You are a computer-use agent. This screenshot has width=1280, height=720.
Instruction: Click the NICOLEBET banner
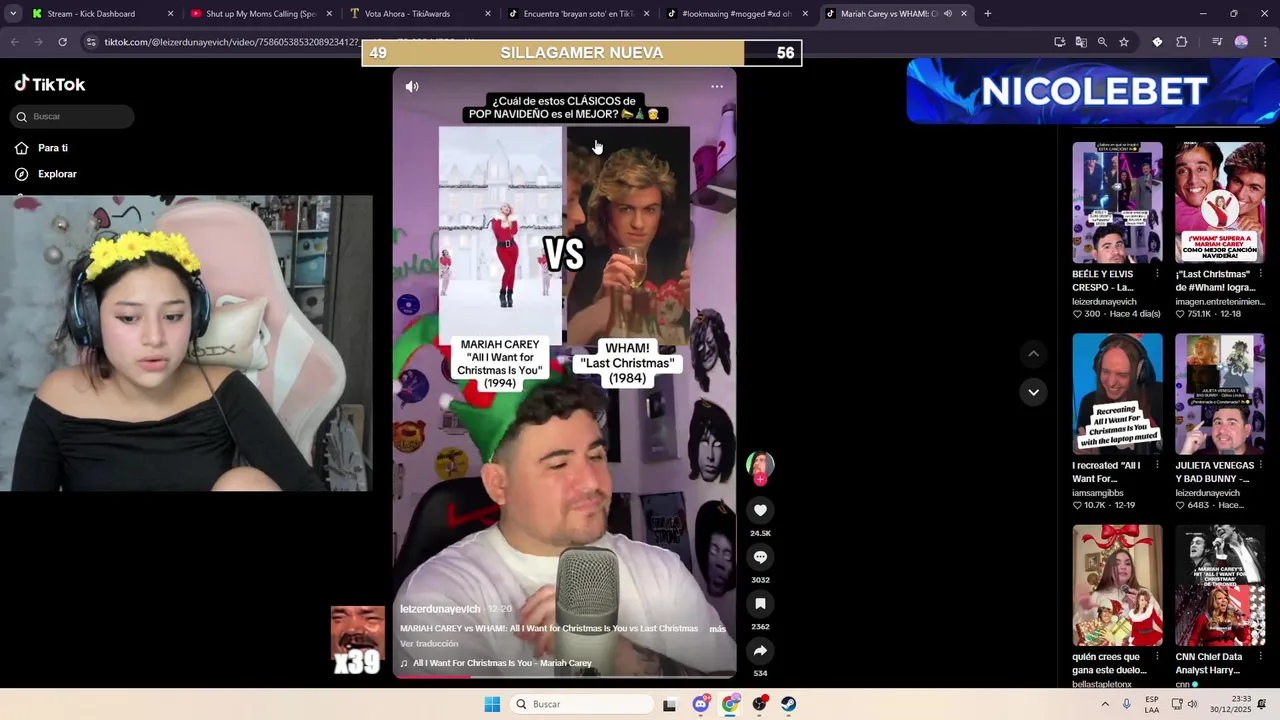tap(1092, 91)
